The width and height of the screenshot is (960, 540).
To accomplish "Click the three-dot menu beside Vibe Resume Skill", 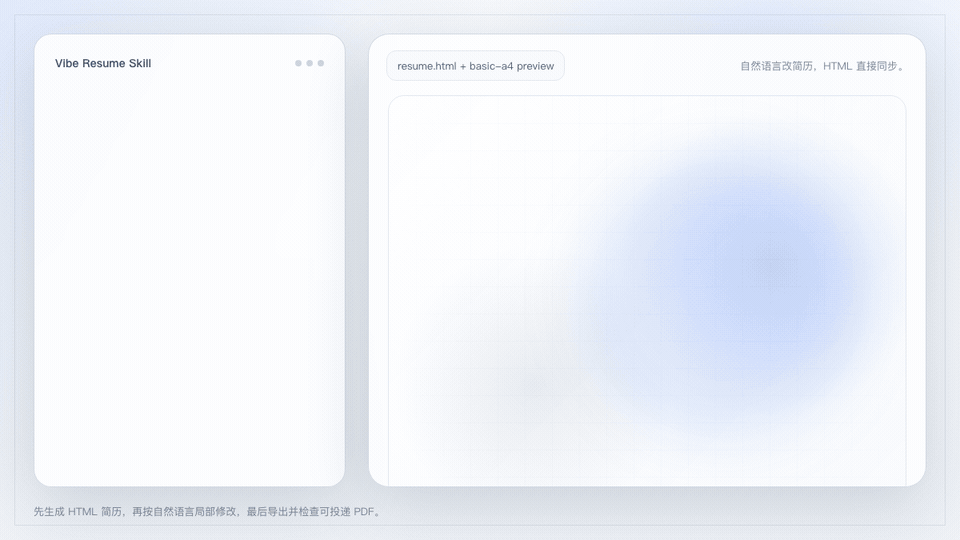I will (x=309, y=63).
